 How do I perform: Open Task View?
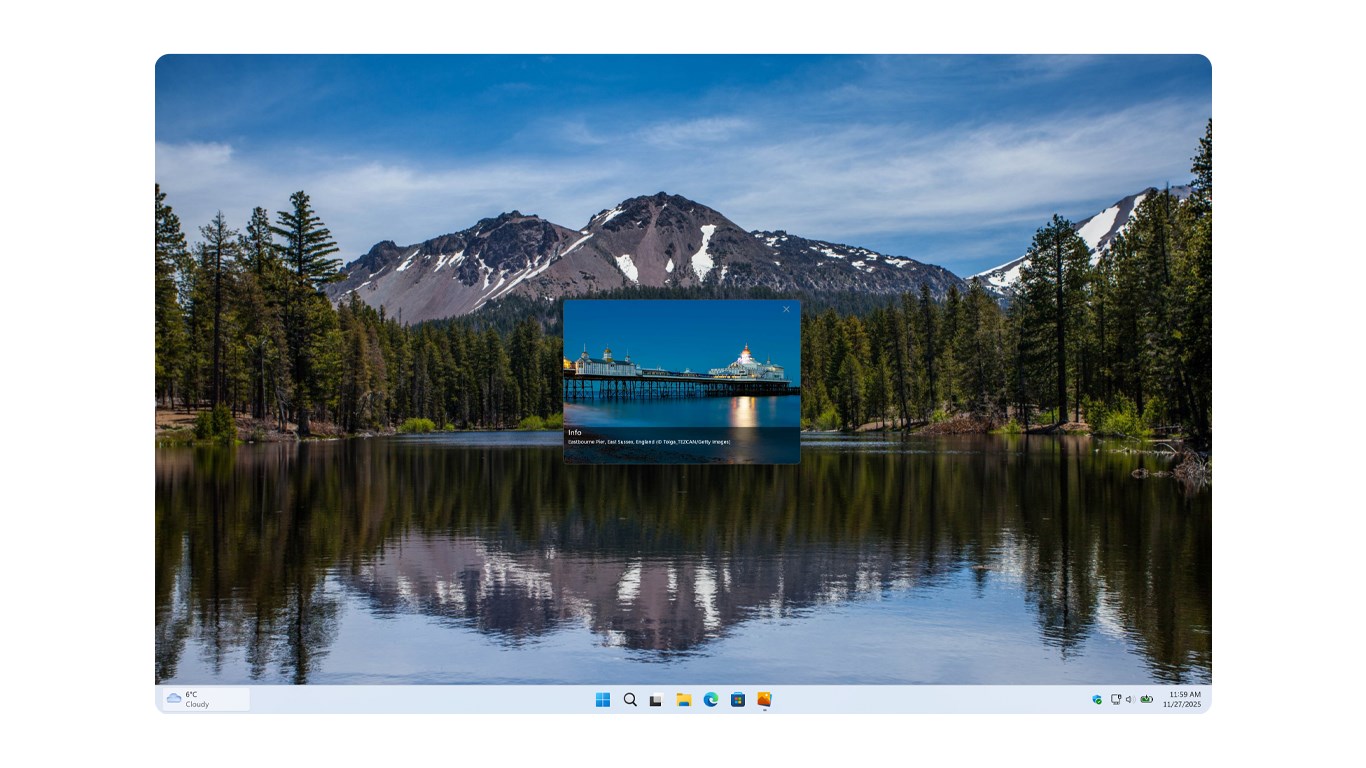[655, 700]
